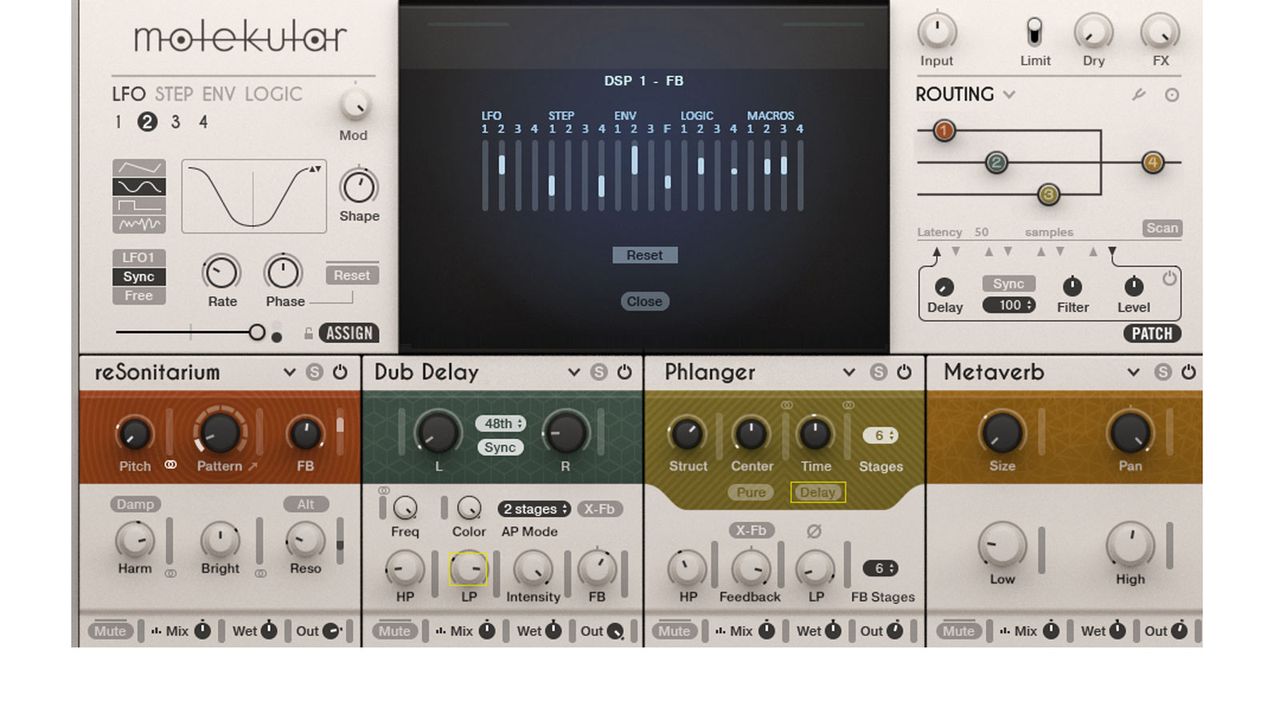The width and height of the screenshot is (1280, 720).
Task: Select routing node 1
Action: pos(944,130)
